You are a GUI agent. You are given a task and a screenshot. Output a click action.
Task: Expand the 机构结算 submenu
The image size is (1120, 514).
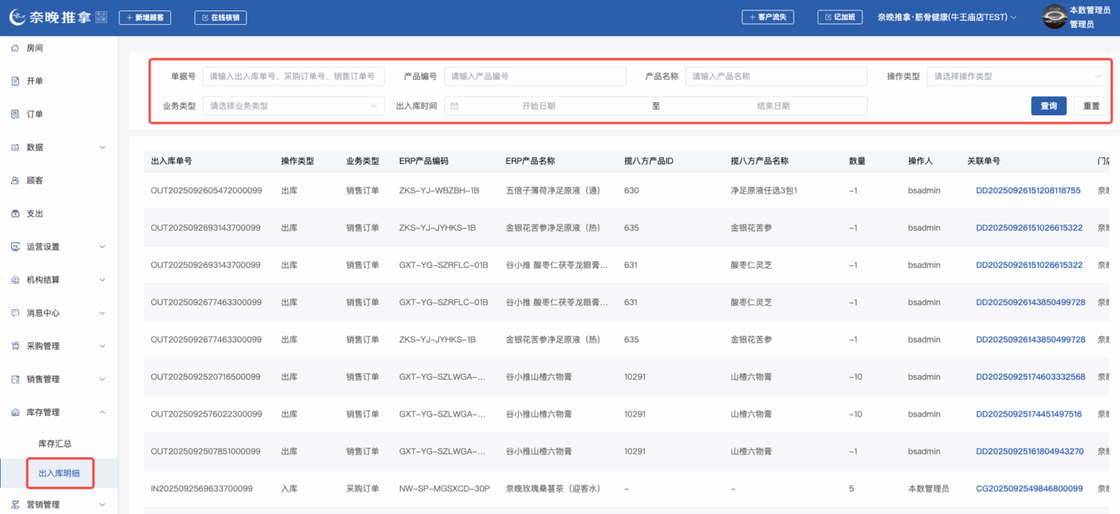pos(102,280)
